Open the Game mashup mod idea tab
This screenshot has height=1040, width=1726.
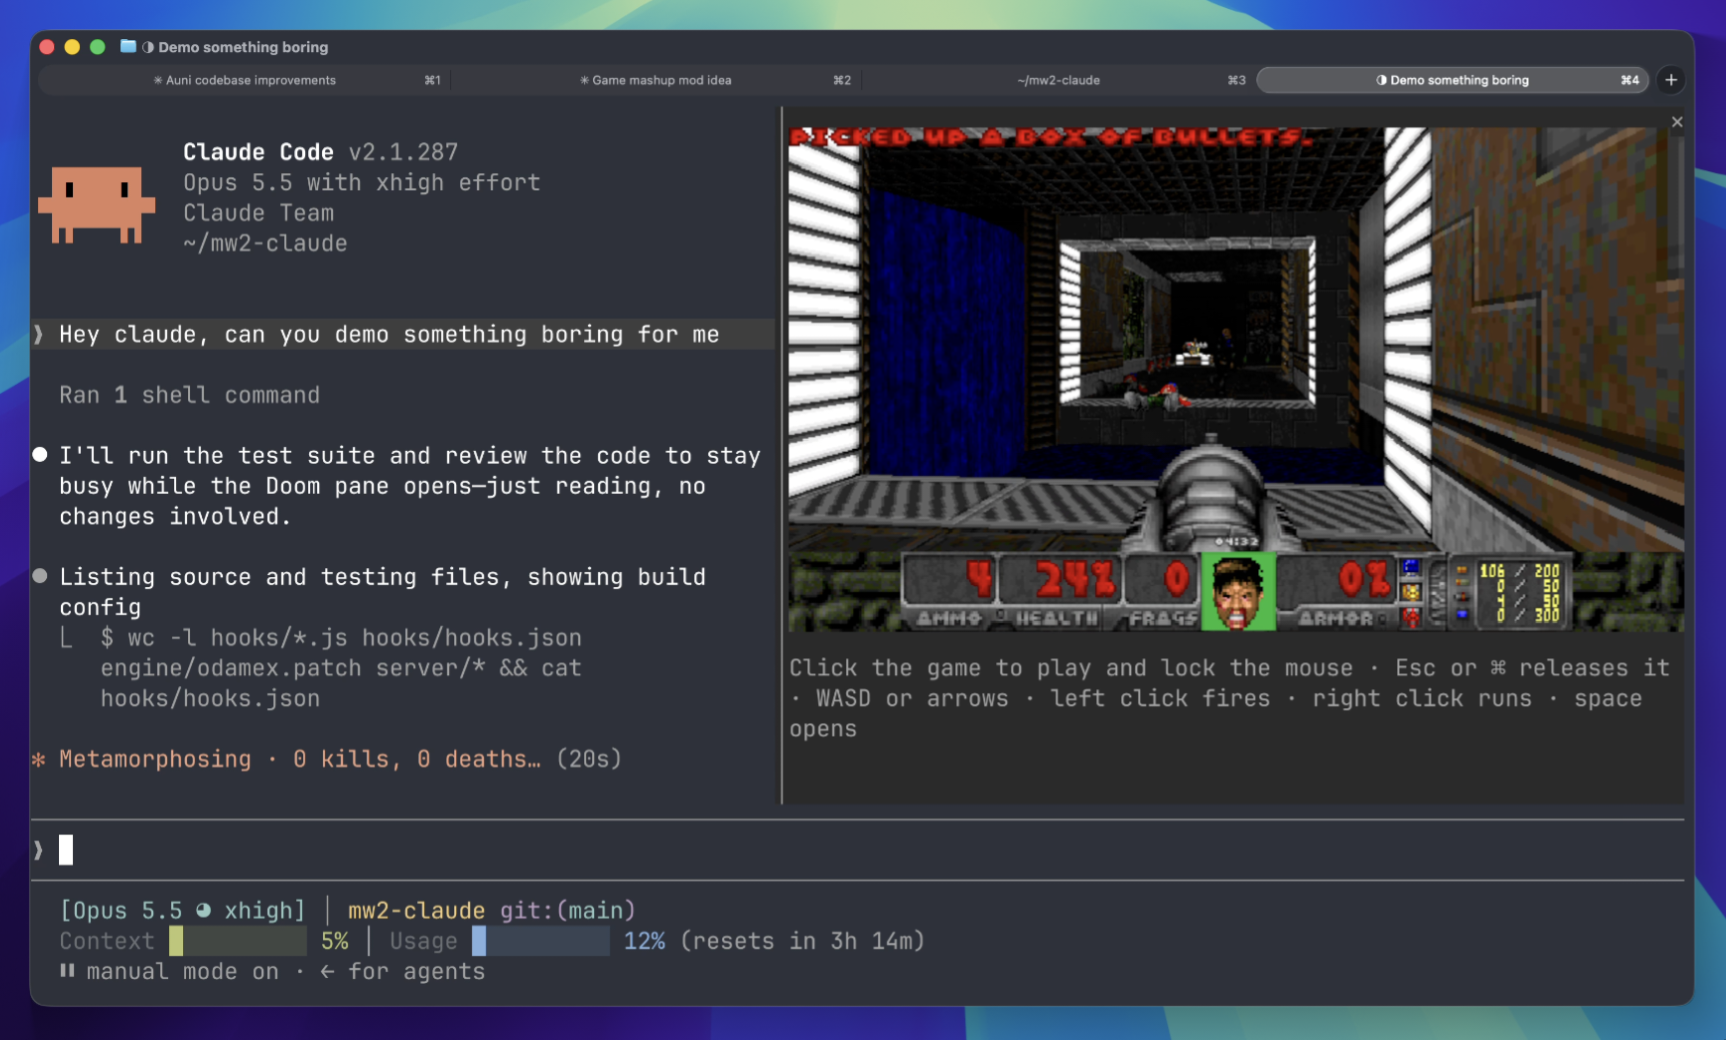(656, 80)
